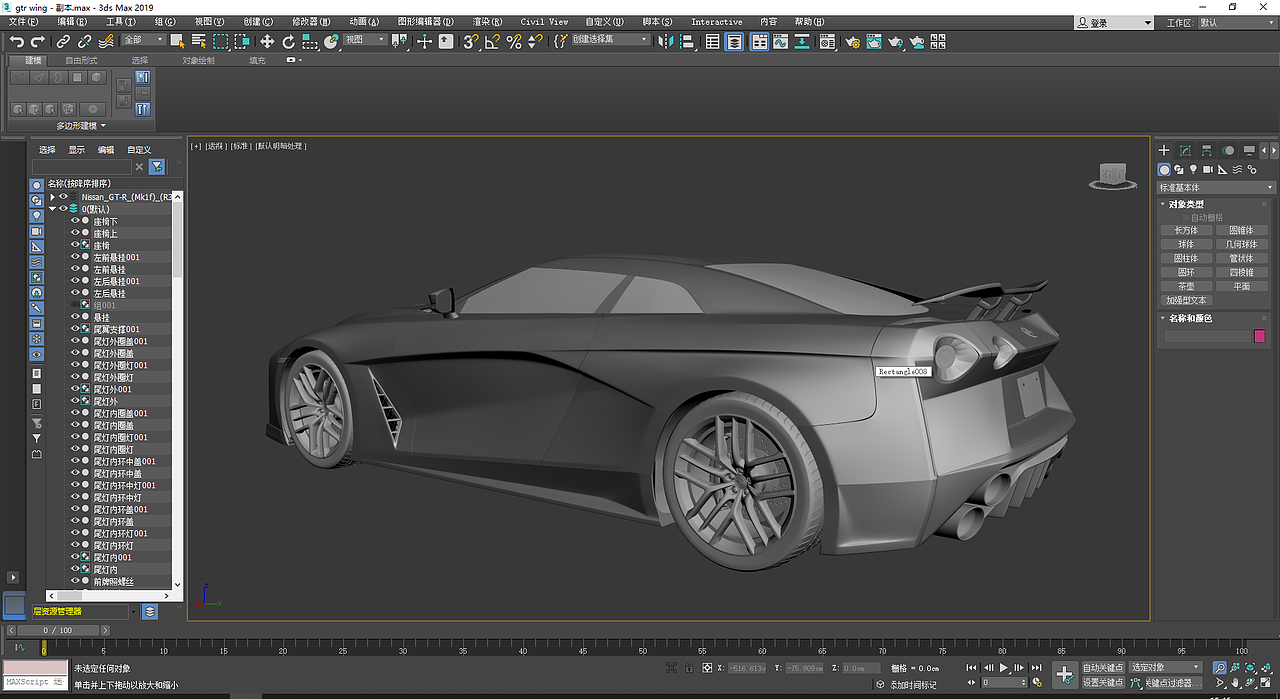Click the frame number input field at bottom

coord(60,630)
